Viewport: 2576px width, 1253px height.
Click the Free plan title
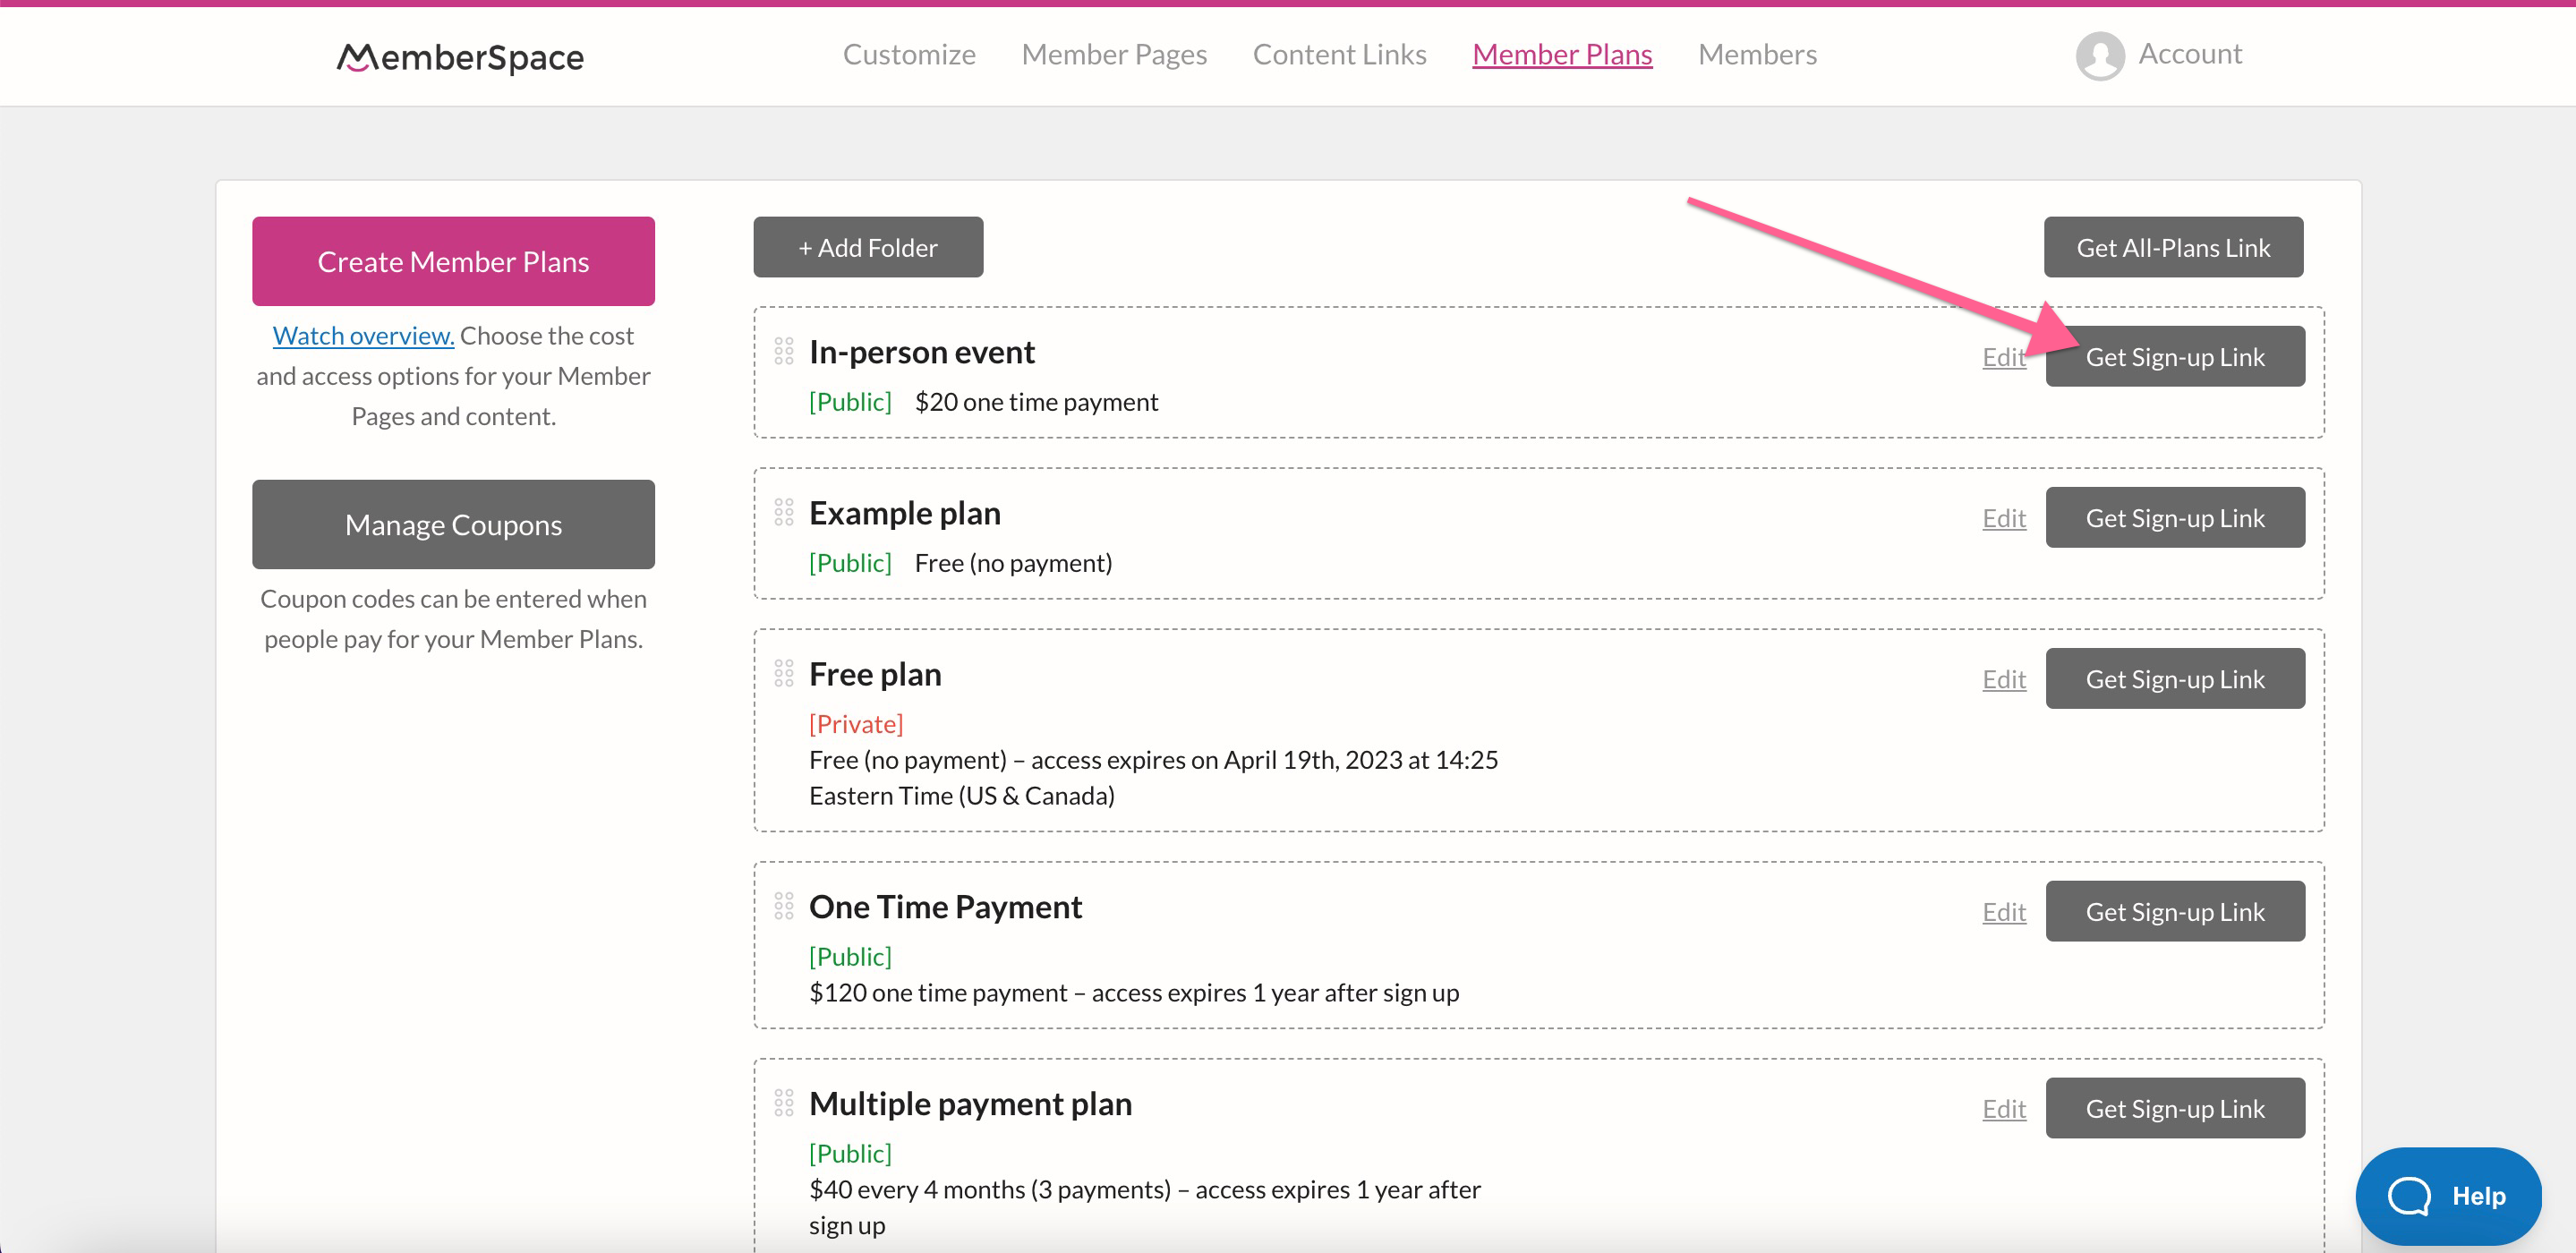point(875,674)
